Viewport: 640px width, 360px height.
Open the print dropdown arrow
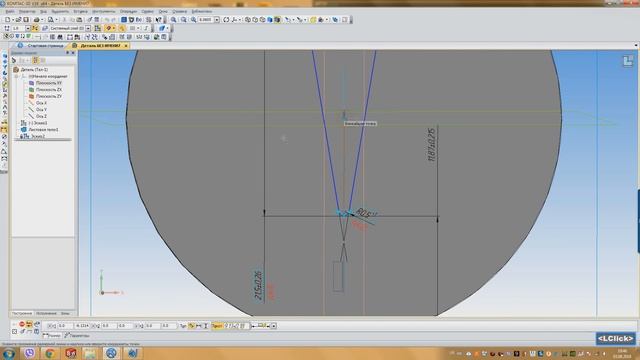[x=42, y=20]
